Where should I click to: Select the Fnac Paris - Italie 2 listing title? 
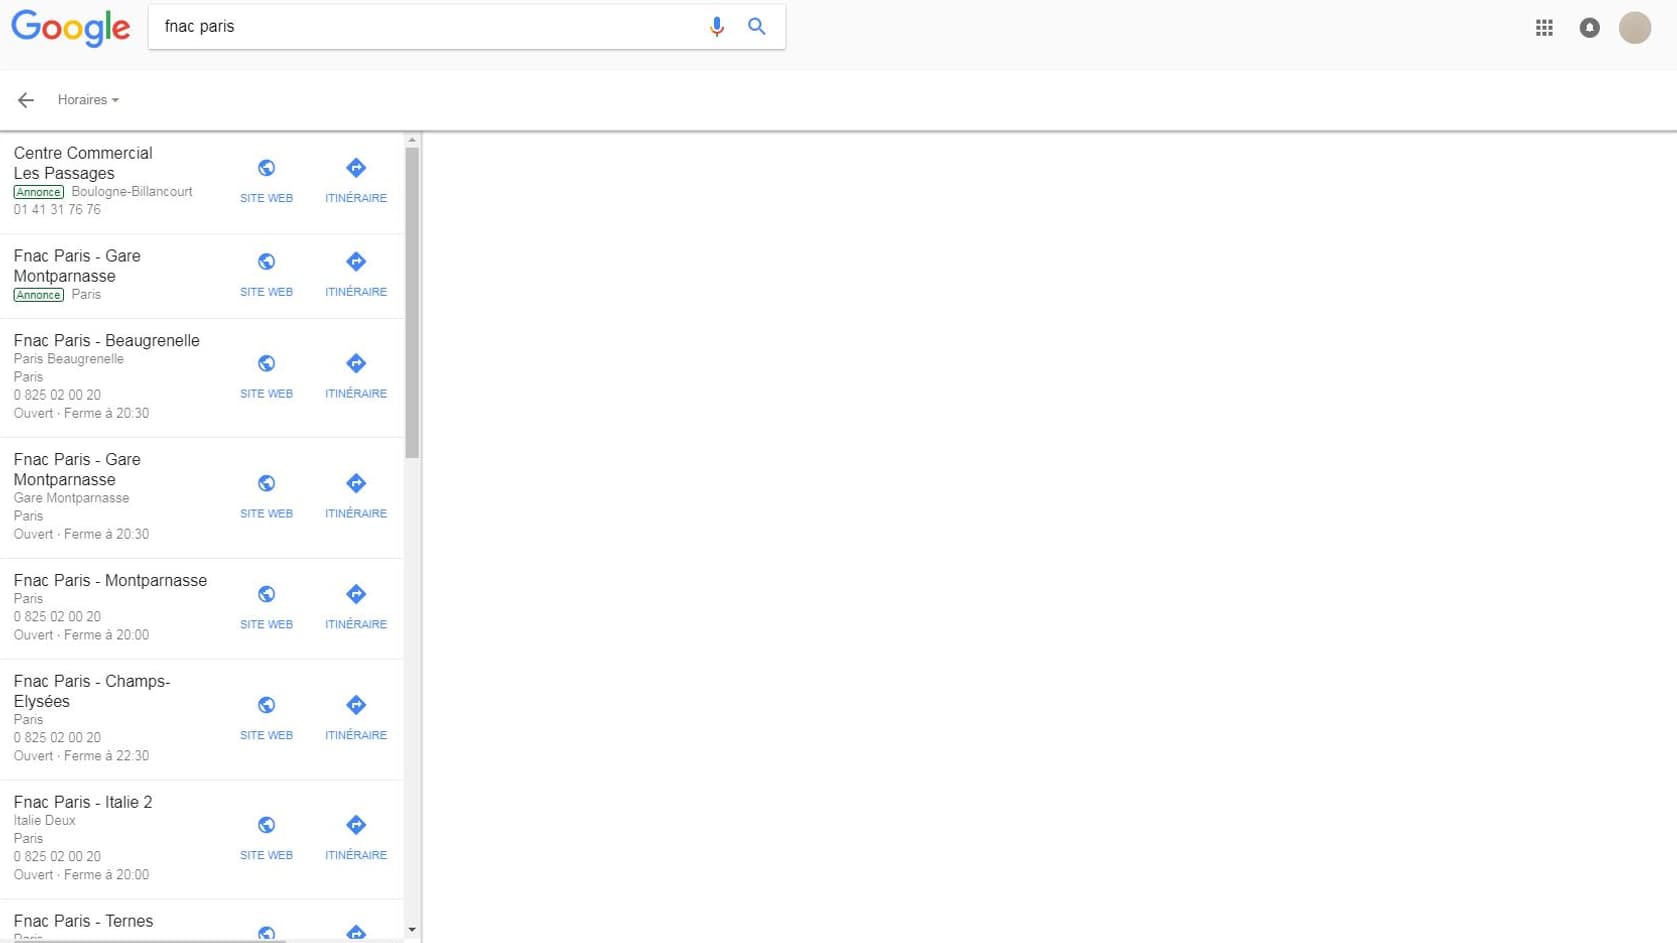pos(83,802)
